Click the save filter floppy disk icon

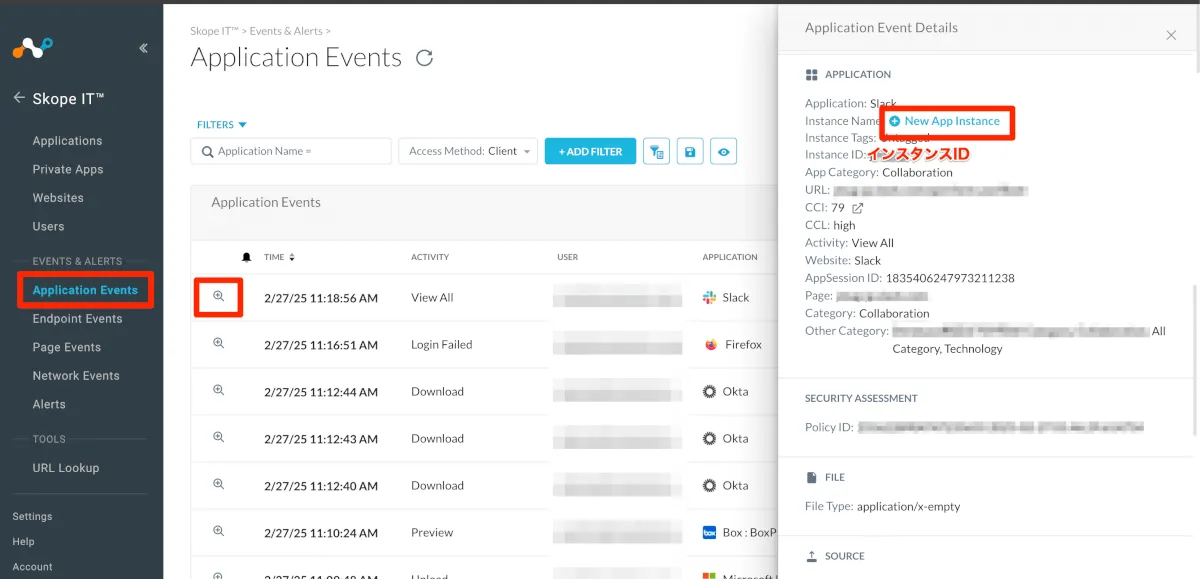point(690,151)
